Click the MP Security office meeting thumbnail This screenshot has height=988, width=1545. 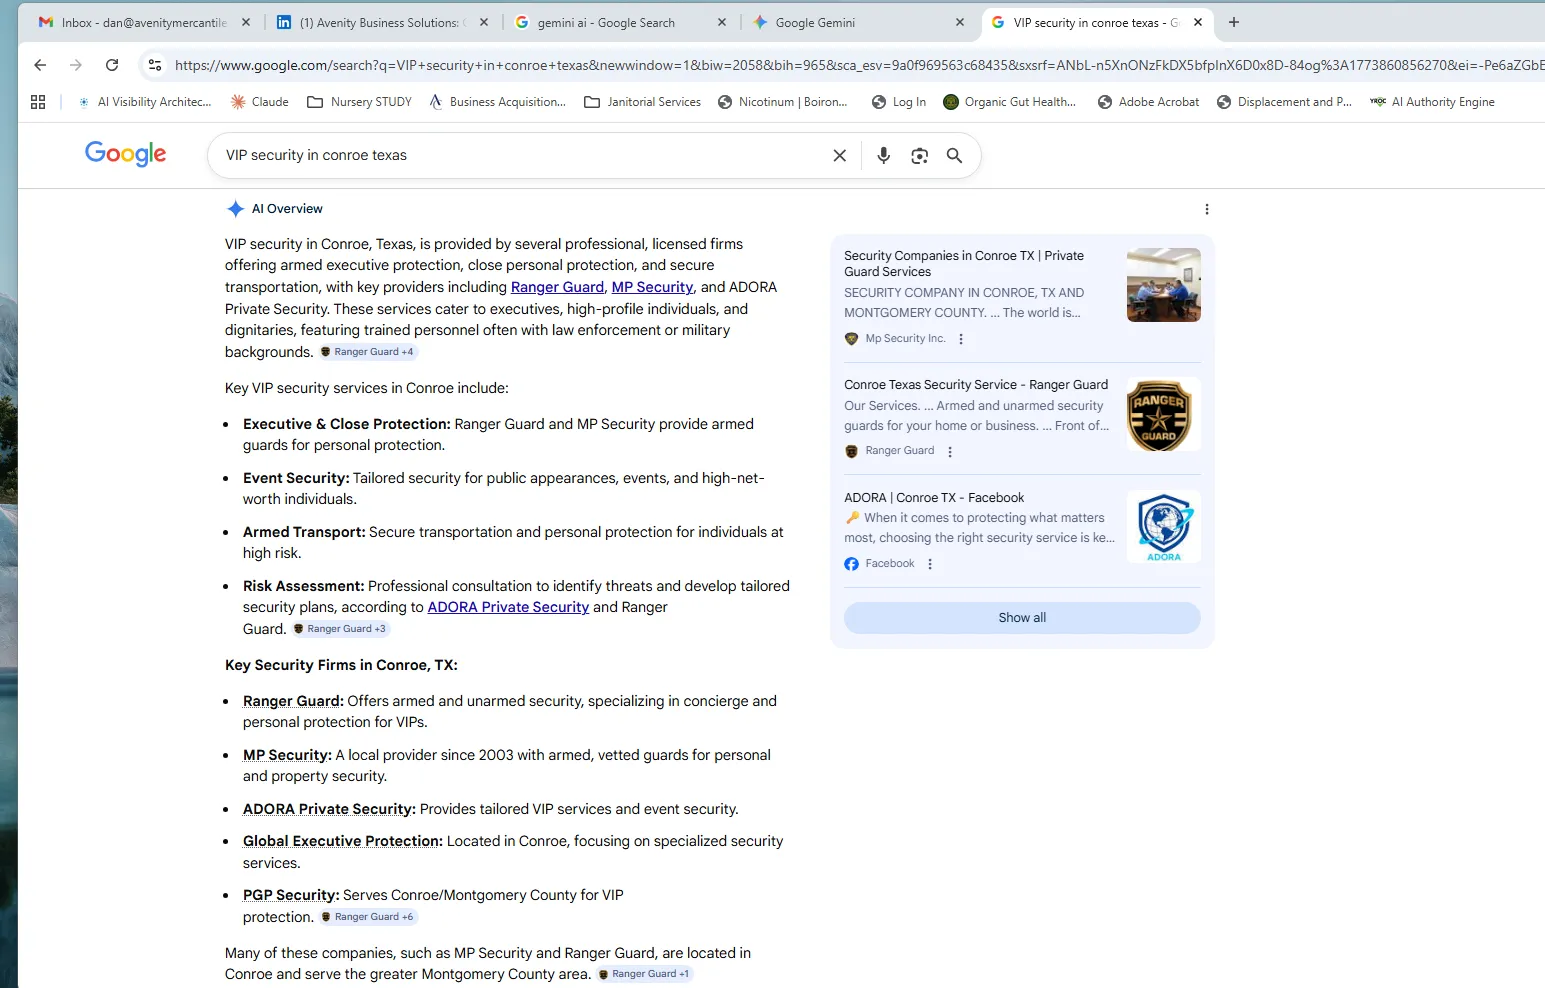point(1164,285)
